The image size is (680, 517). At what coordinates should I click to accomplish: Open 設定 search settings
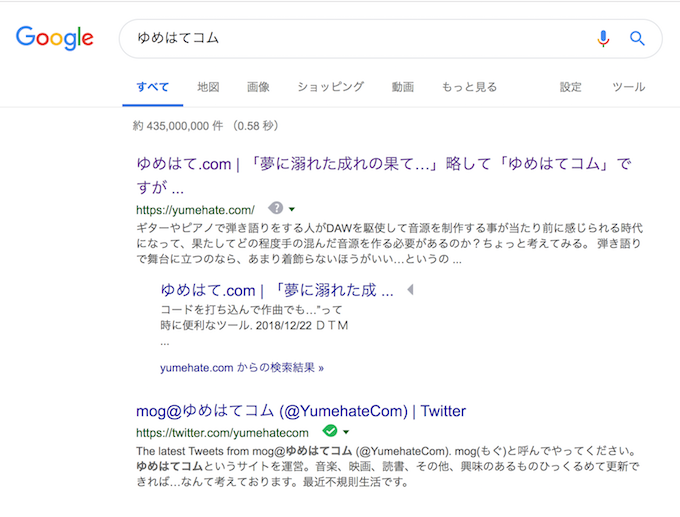[570, 87]
